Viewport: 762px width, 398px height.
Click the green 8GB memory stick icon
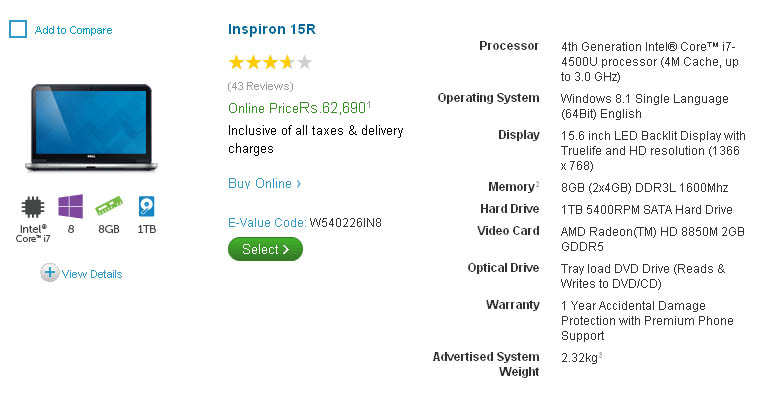pyautogui.click(x=108, y=206)
